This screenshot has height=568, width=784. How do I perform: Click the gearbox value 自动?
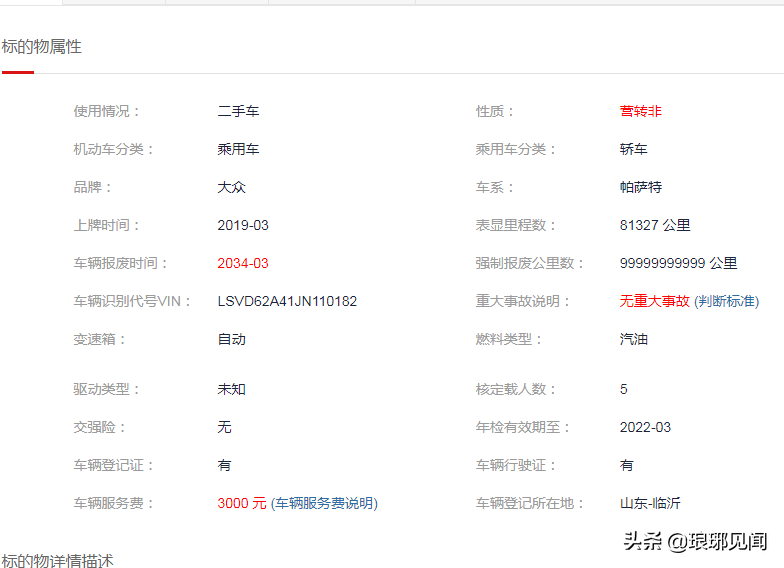(232, 339)
